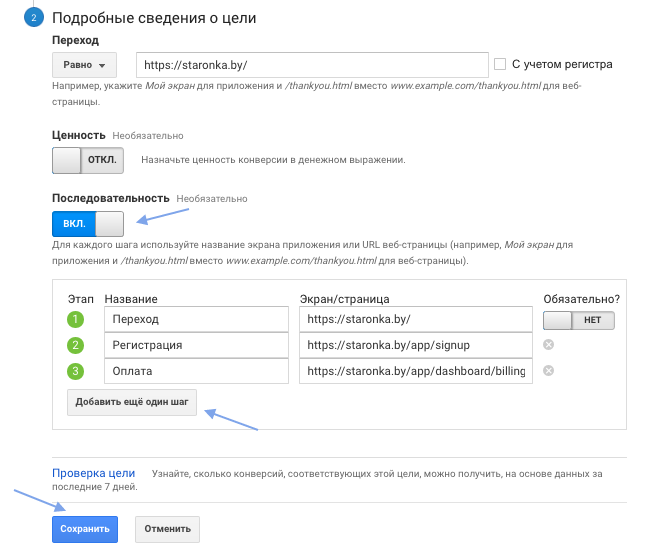Focus the Переход destination URL field
The width and height of the screenshot is (656, 548).
coord(312,65)
